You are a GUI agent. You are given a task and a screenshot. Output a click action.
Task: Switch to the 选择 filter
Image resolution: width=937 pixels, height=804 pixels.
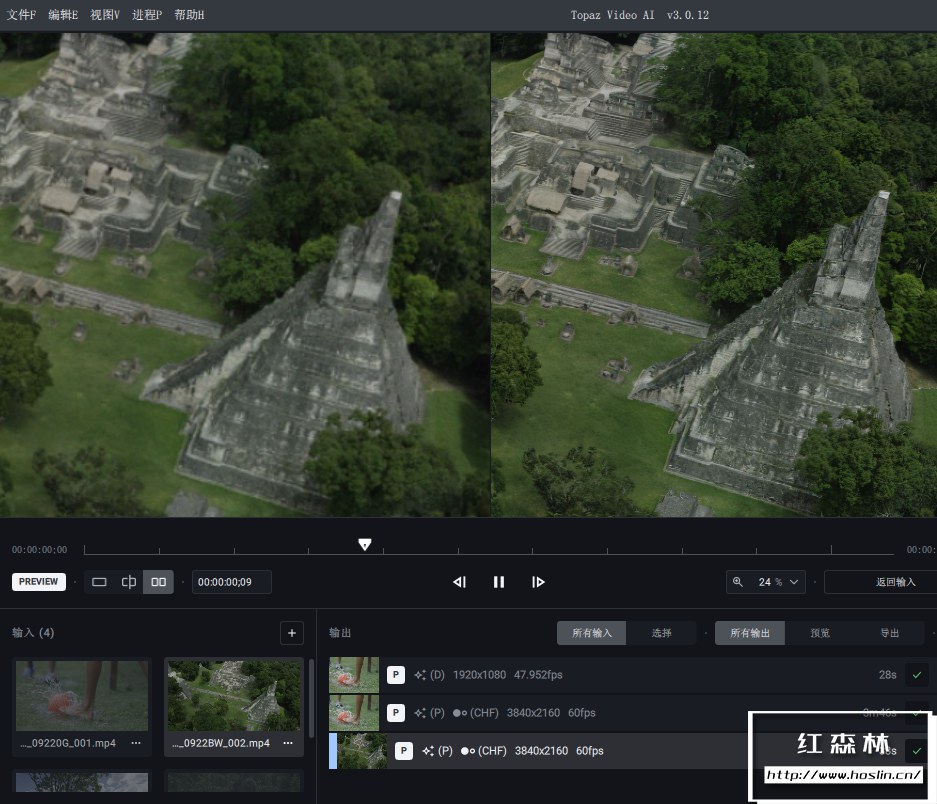click(661, 633)
